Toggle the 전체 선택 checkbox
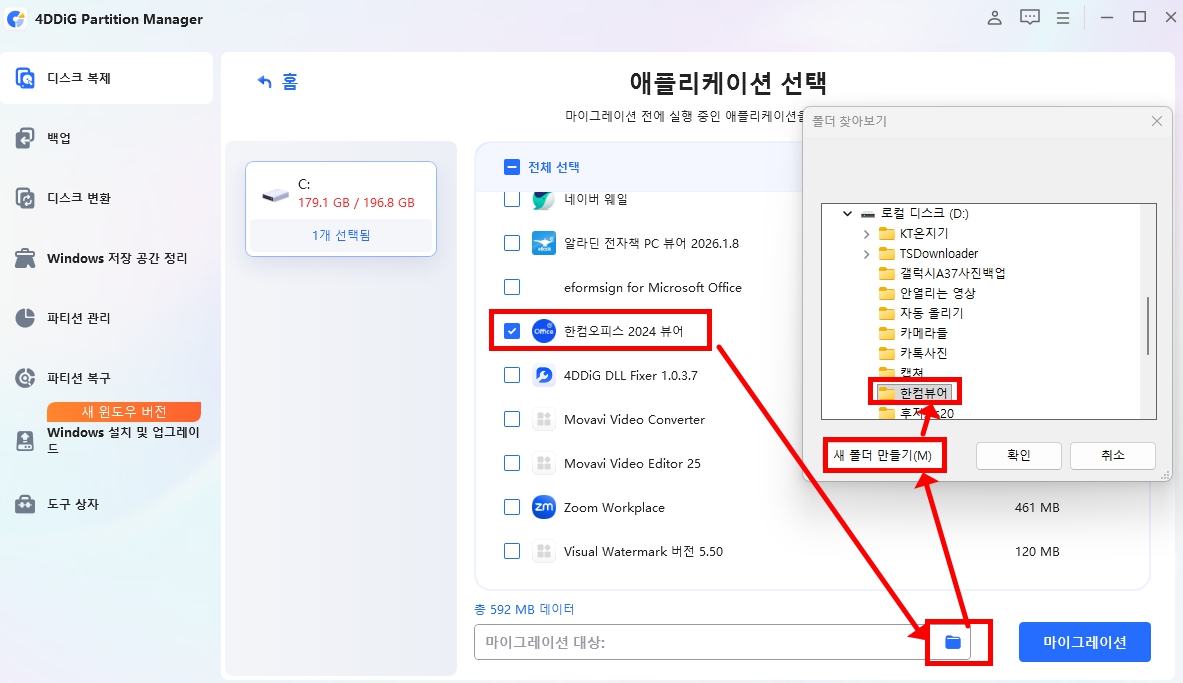The height and width of the screenshot is (683, 1183). 512,167
